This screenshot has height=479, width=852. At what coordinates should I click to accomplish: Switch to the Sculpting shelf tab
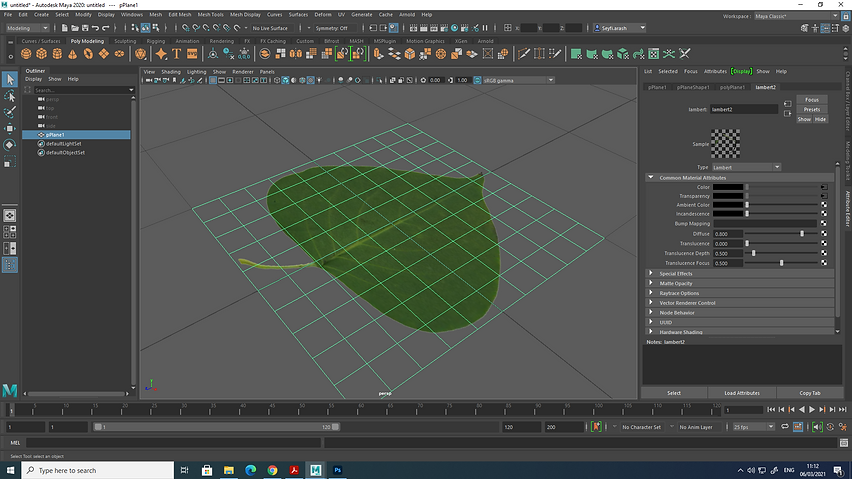125,41
